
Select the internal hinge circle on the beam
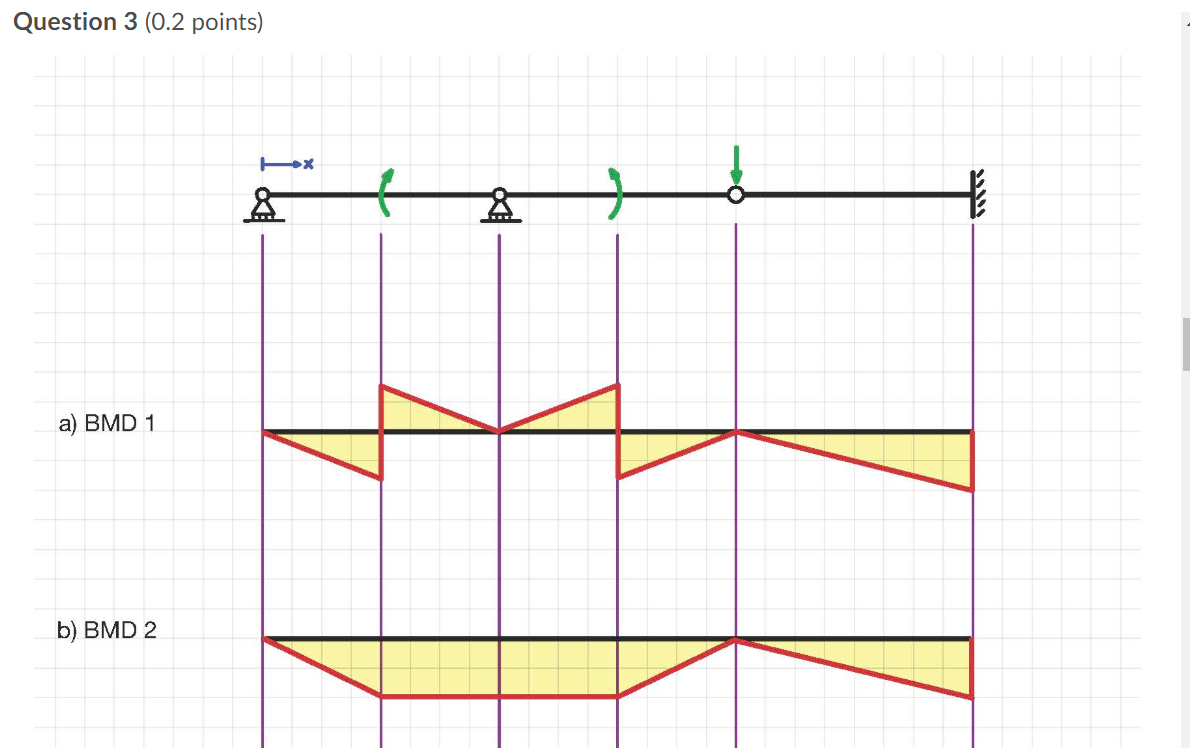click(x=736, y=195)
